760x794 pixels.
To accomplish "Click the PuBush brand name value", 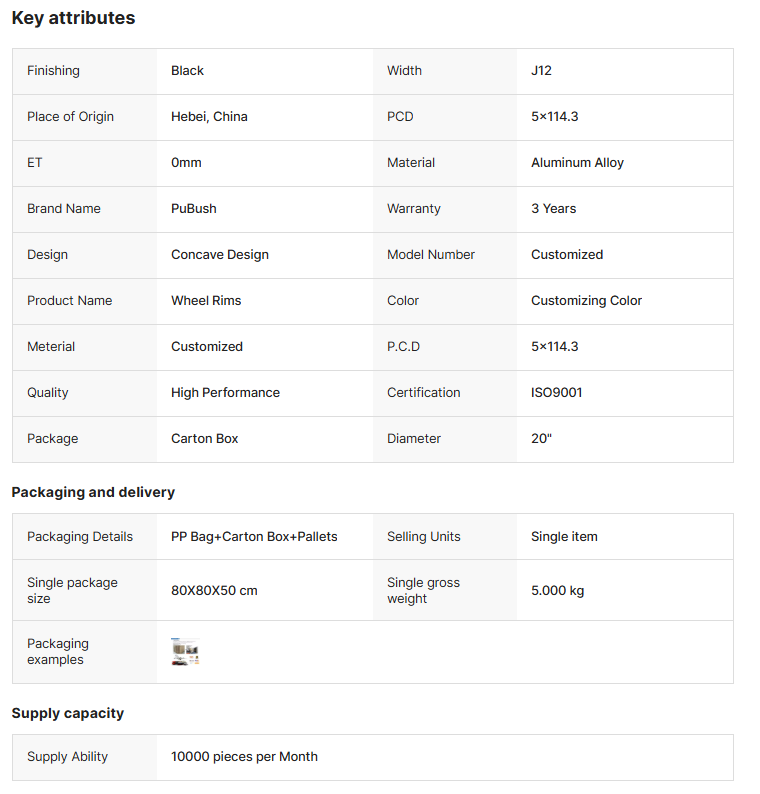I will tap(194, 208).
